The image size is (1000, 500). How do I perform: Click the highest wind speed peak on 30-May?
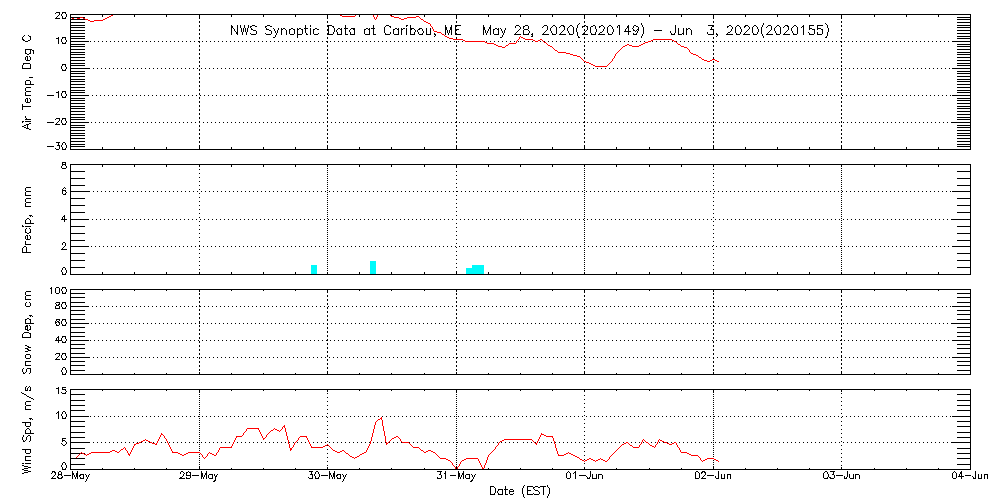tap(381, 418)
